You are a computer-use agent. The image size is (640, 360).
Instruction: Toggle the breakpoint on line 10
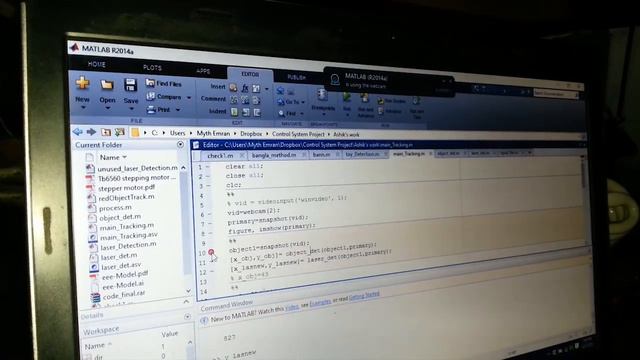click(x=211, y=252)
